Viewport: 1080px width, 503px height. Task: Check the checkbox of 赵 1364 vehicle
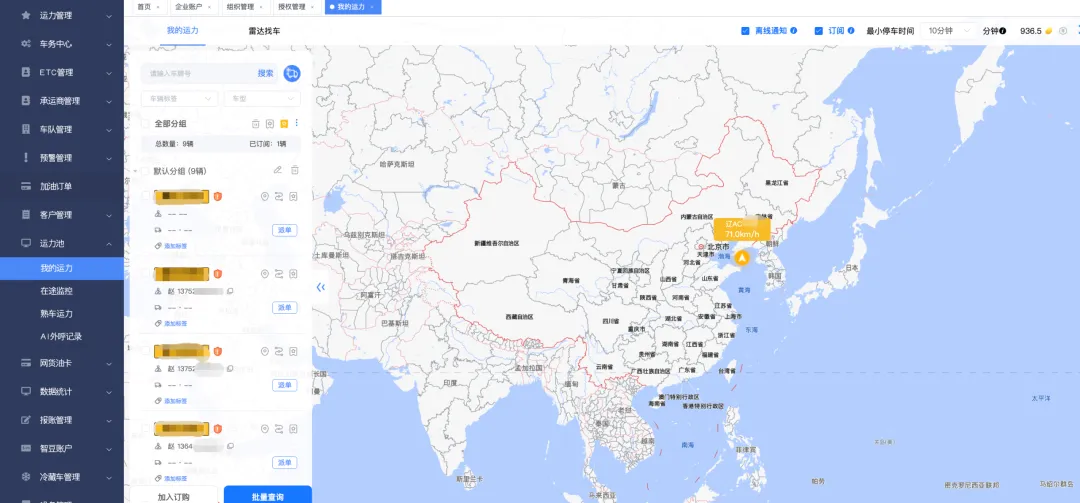[145, 429]
